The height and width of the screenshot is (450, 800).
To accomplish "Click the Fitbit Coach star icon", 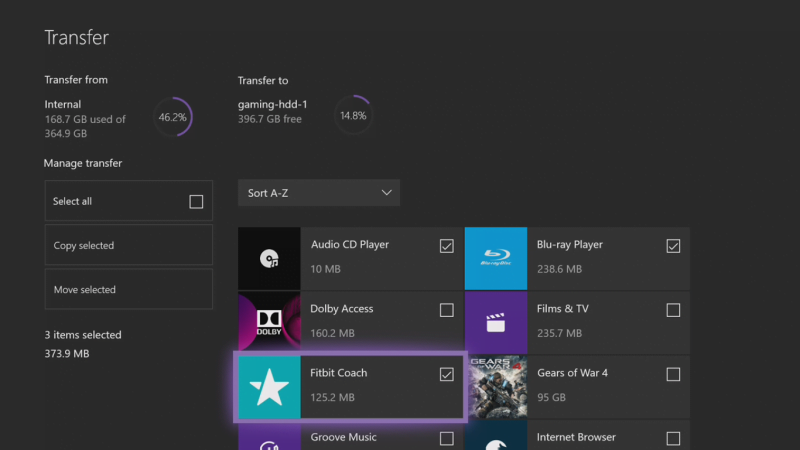I will 269,387.
